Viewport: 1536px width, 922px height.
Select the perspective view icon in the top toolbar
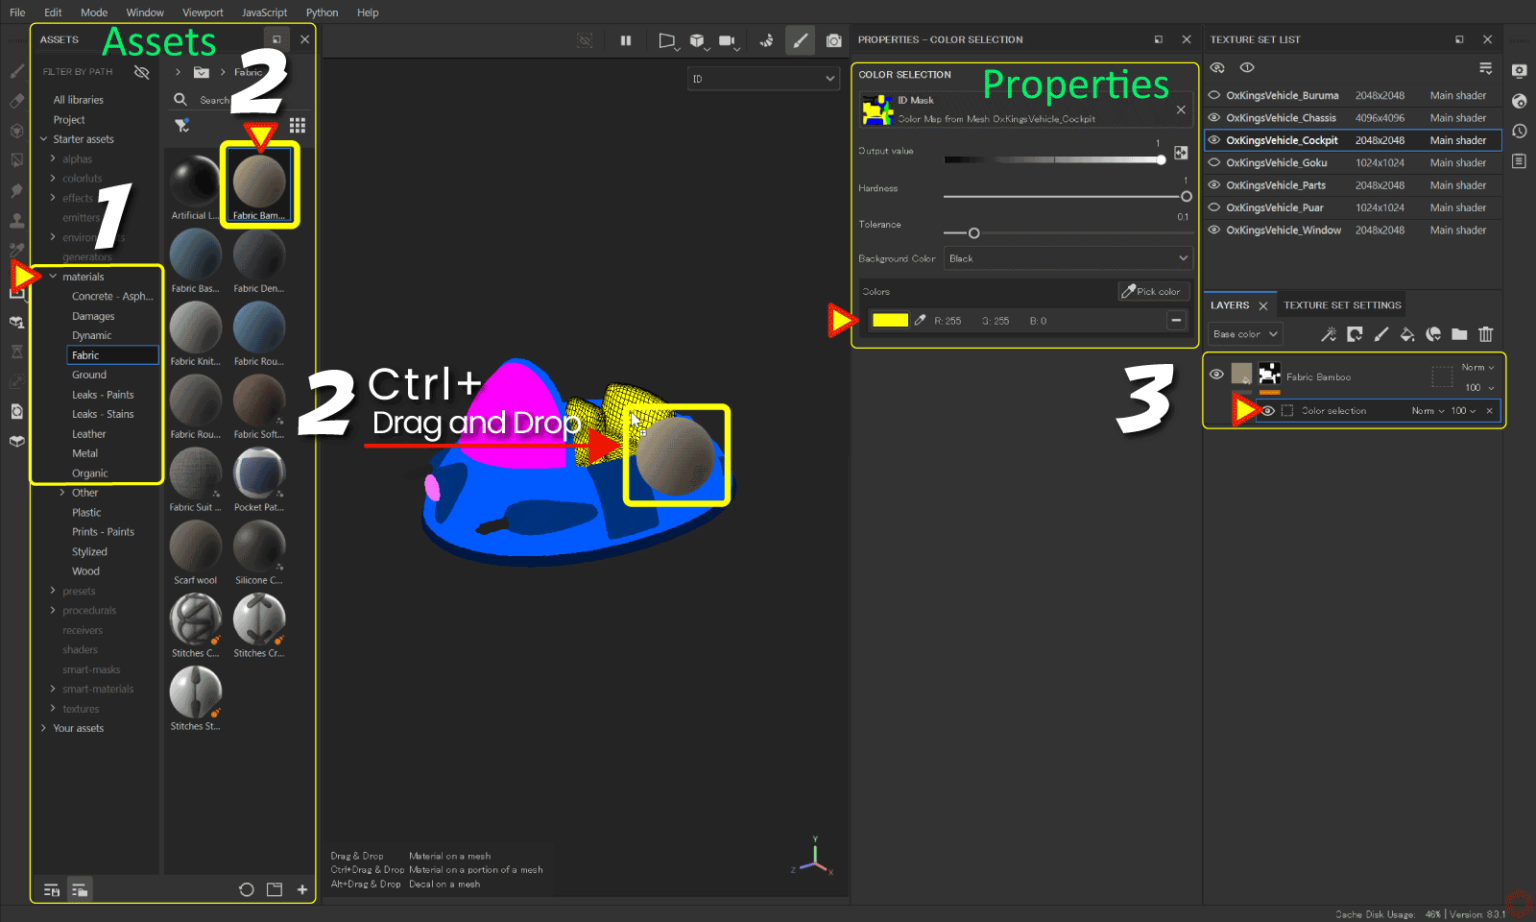[667, 40]
